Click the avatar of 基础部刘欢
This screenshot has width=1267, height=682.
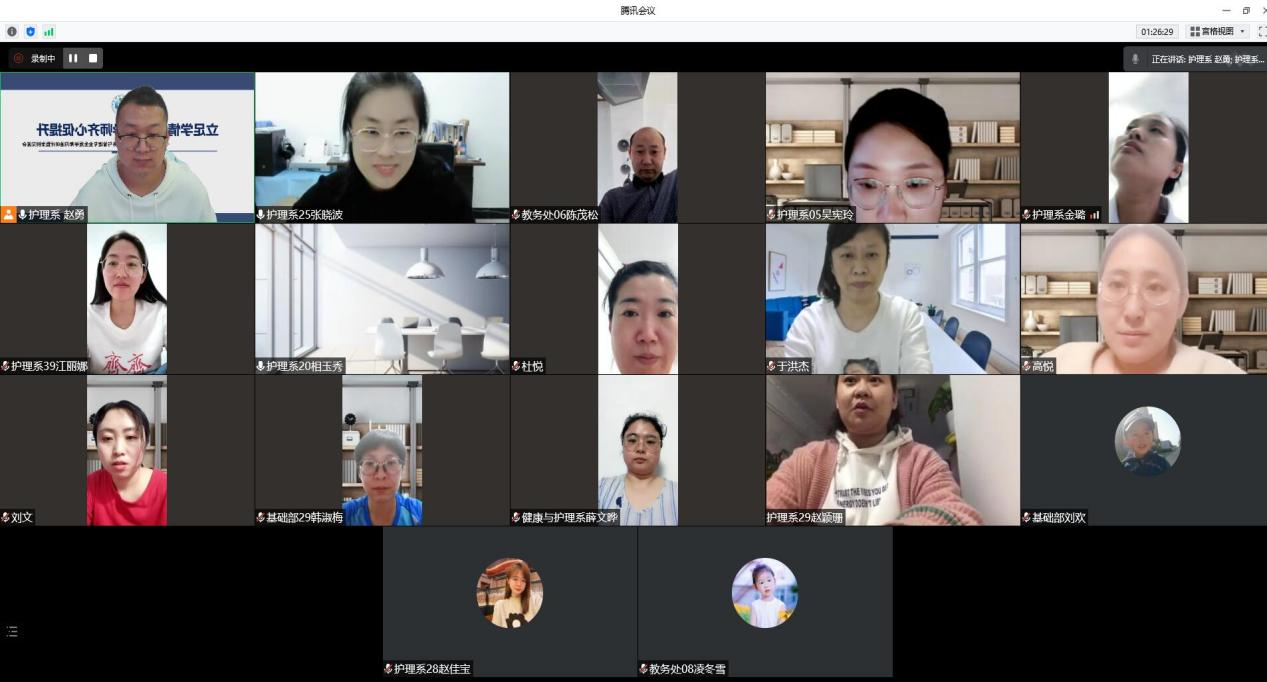[1147, 440]
